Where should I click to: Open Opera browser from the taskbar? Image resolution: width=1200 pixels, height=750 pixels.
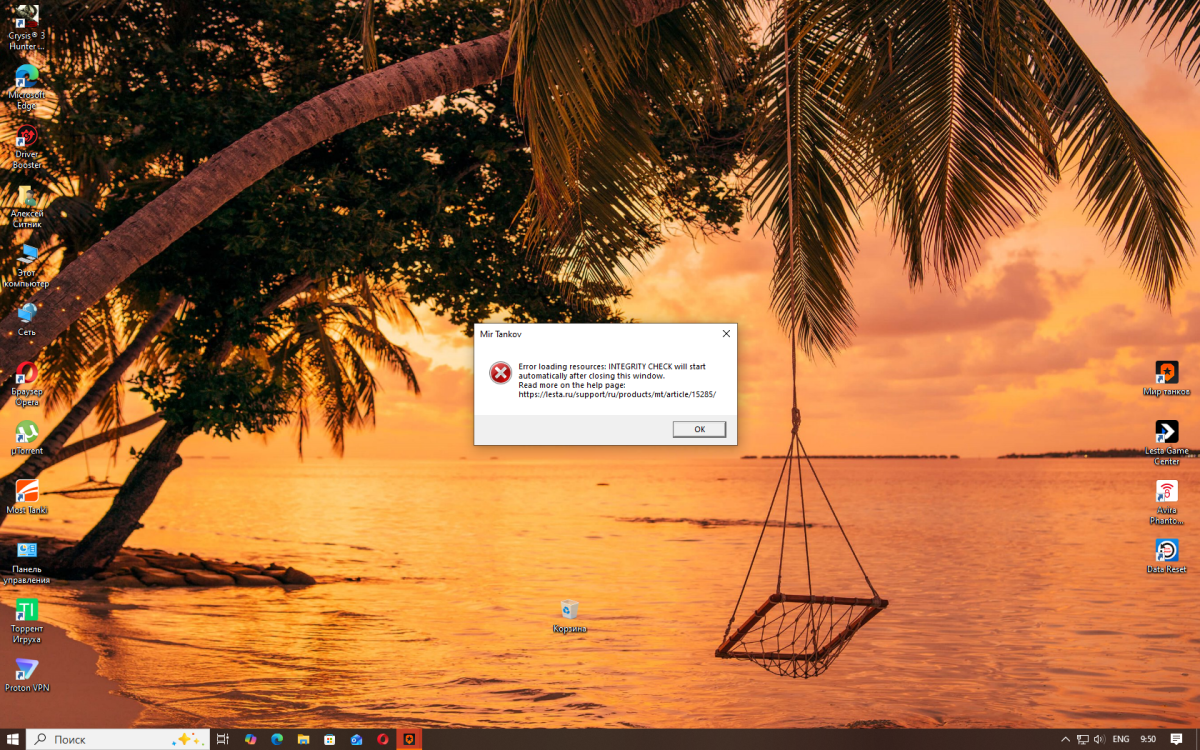click(x=383, y=739)
